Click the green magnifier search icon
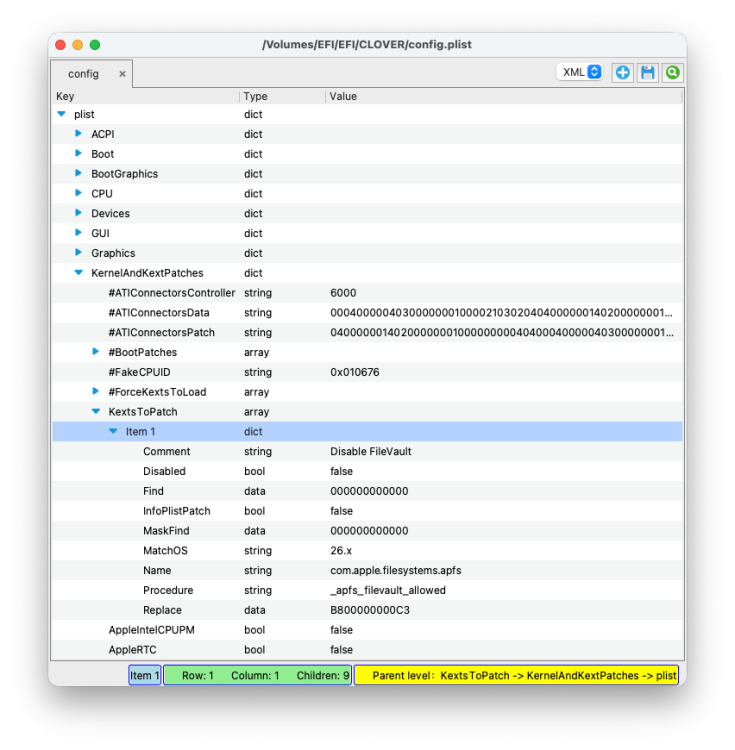This screenshot has width=735, height=750. 673,73
